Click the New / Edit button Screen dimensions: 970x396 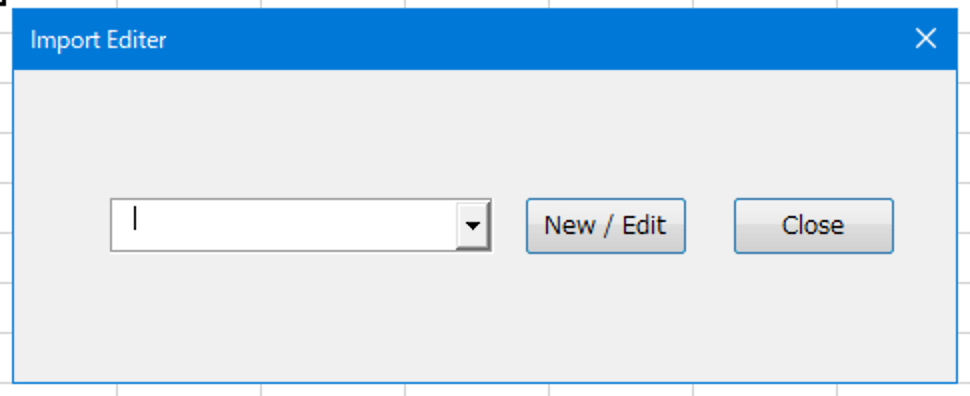(606, 226)
